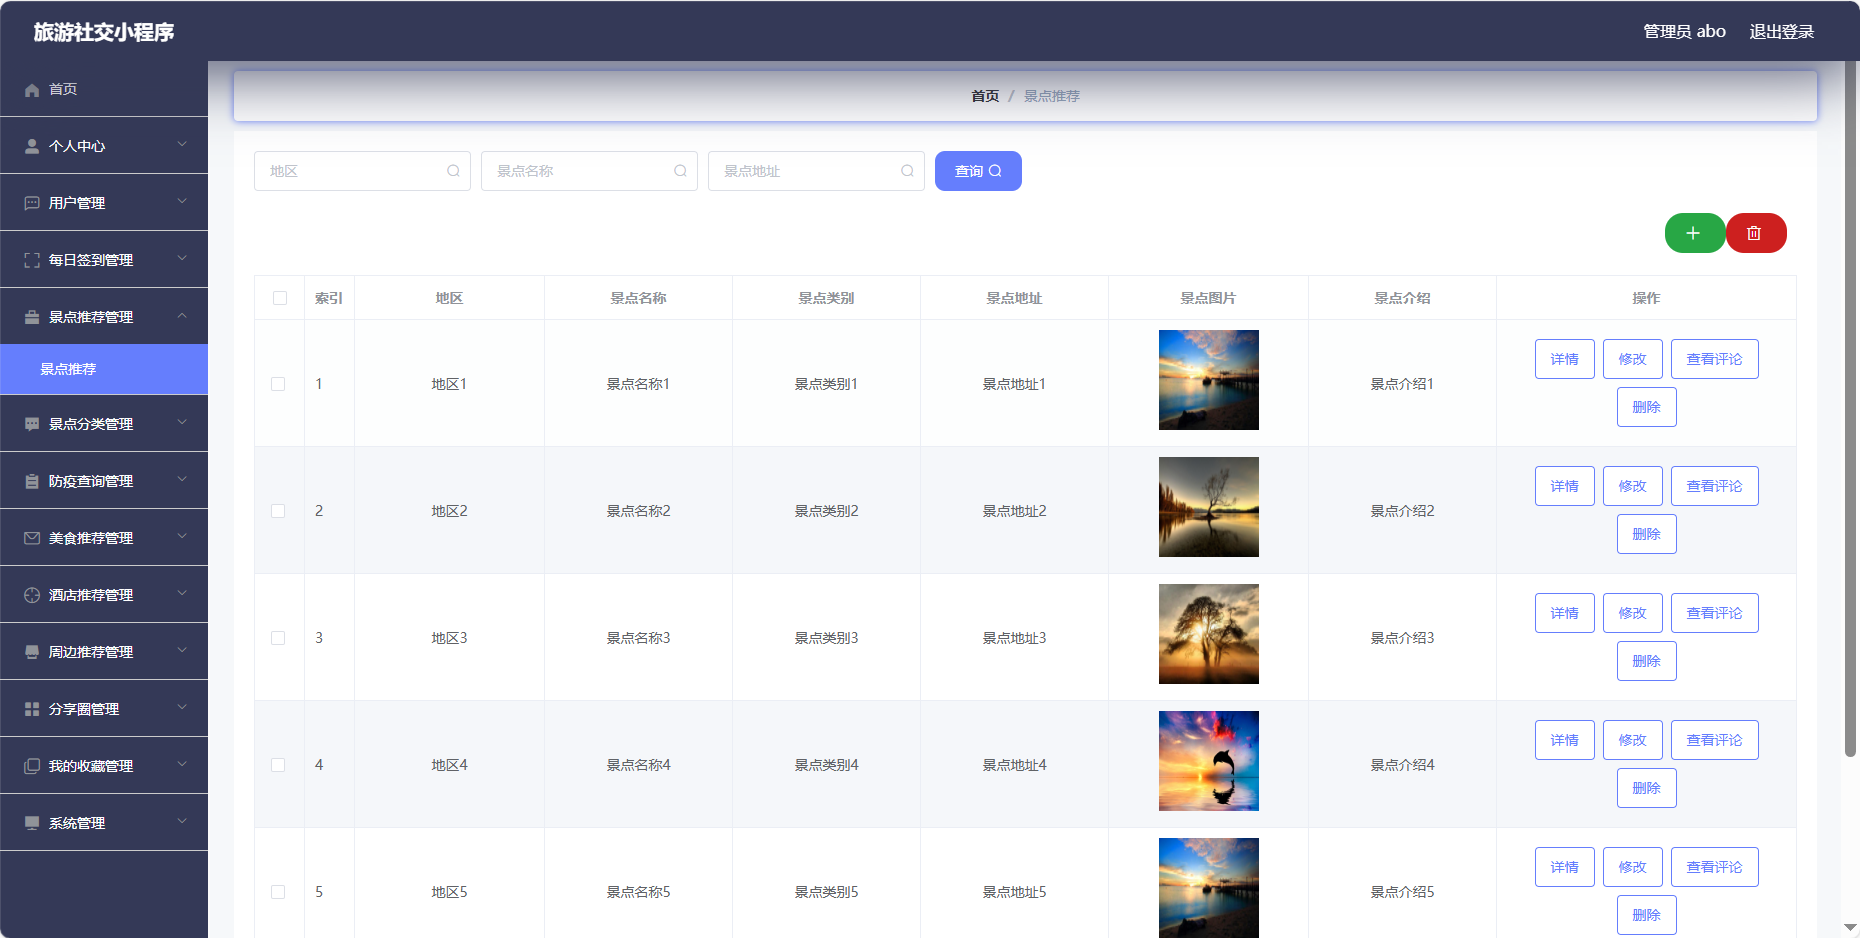Open the 我的收藏管理 menu label
Viewport: 1860px width, 938px height.
pyautogui.click(x=91, y=767)
